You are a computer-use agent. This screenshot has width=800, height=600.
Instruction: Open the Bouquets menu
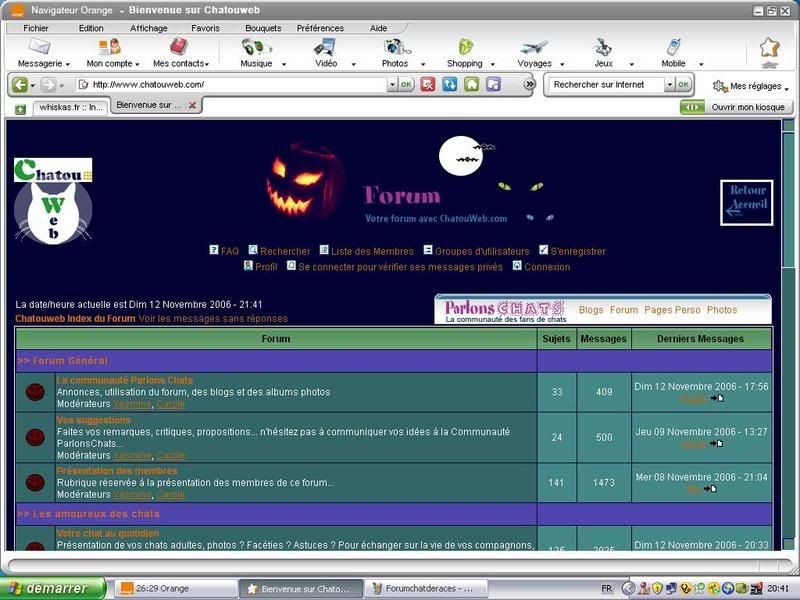(263, 28)
